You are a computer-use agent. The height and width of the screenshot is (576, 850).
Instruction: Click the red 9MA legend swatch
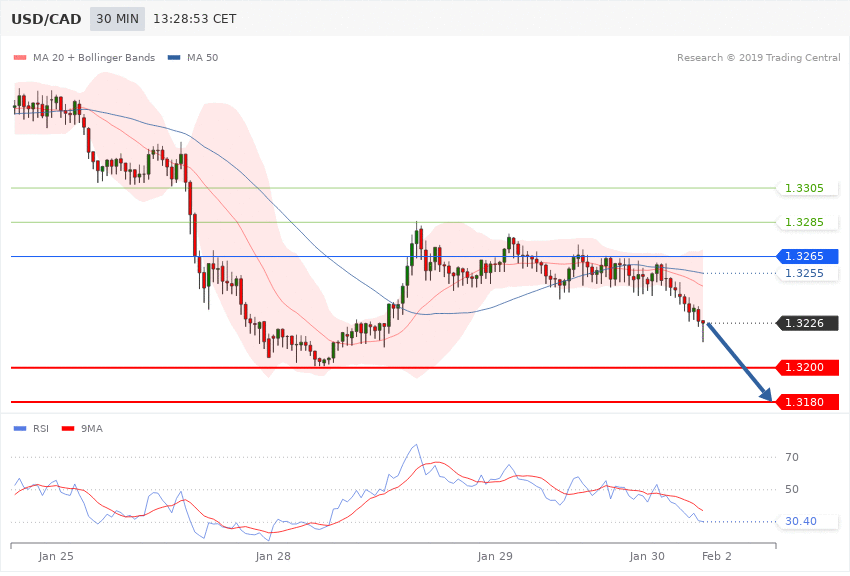pos(68,429)
